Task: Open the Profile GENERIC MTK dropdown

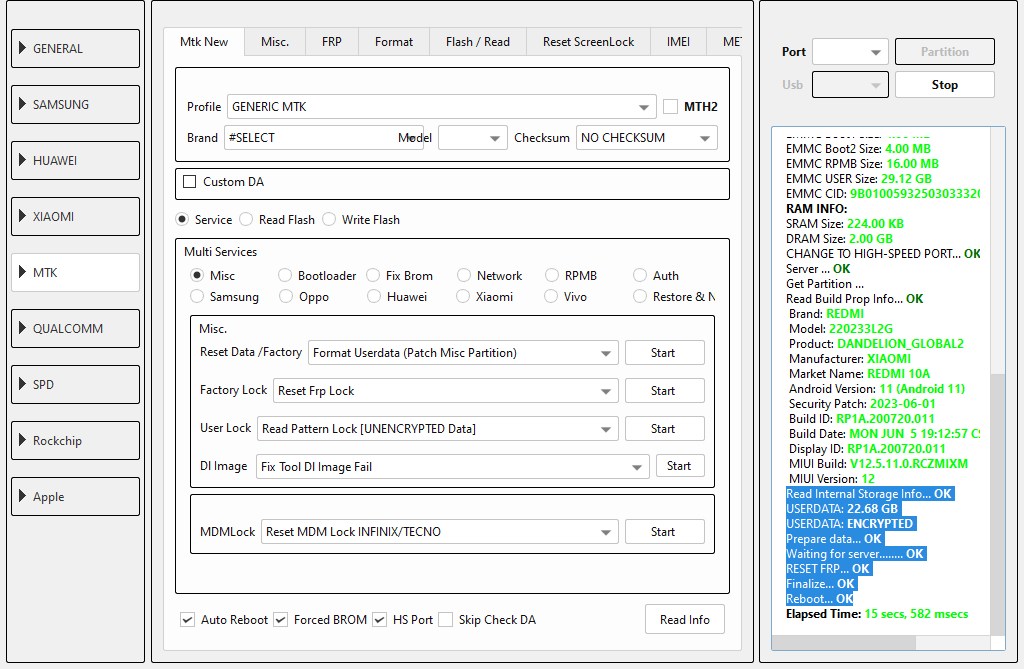Action: click(441, 107)
